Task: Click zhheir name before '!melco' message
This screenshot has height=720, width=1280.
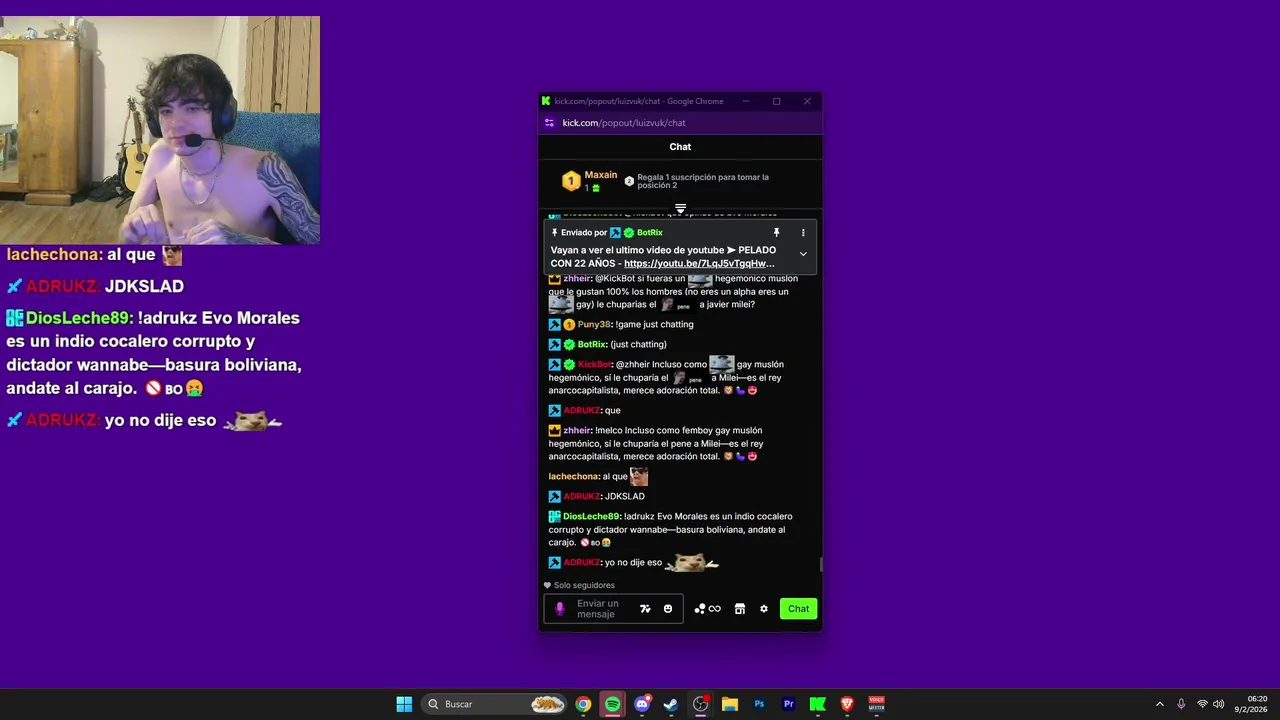Action: click(x=577, y=430)
